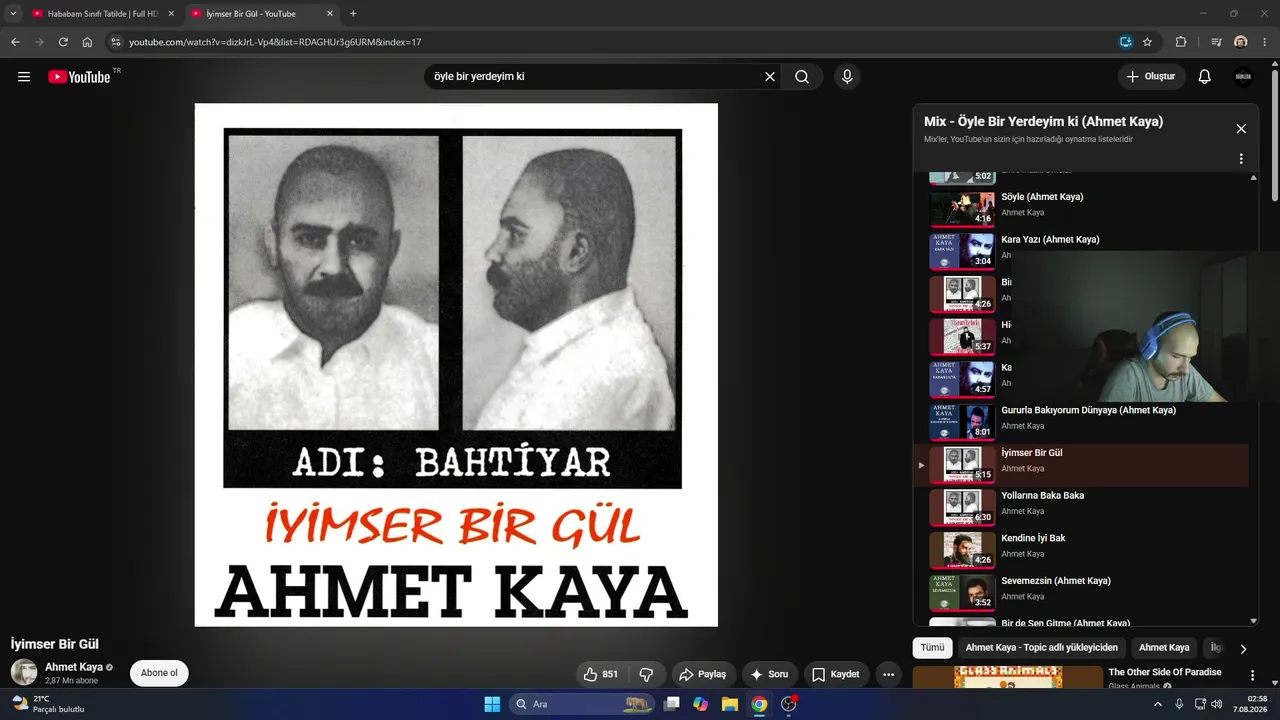Start voice search with the microphone icon
The height and width of the screenshot is (720, 1280).
pos(847,77)
